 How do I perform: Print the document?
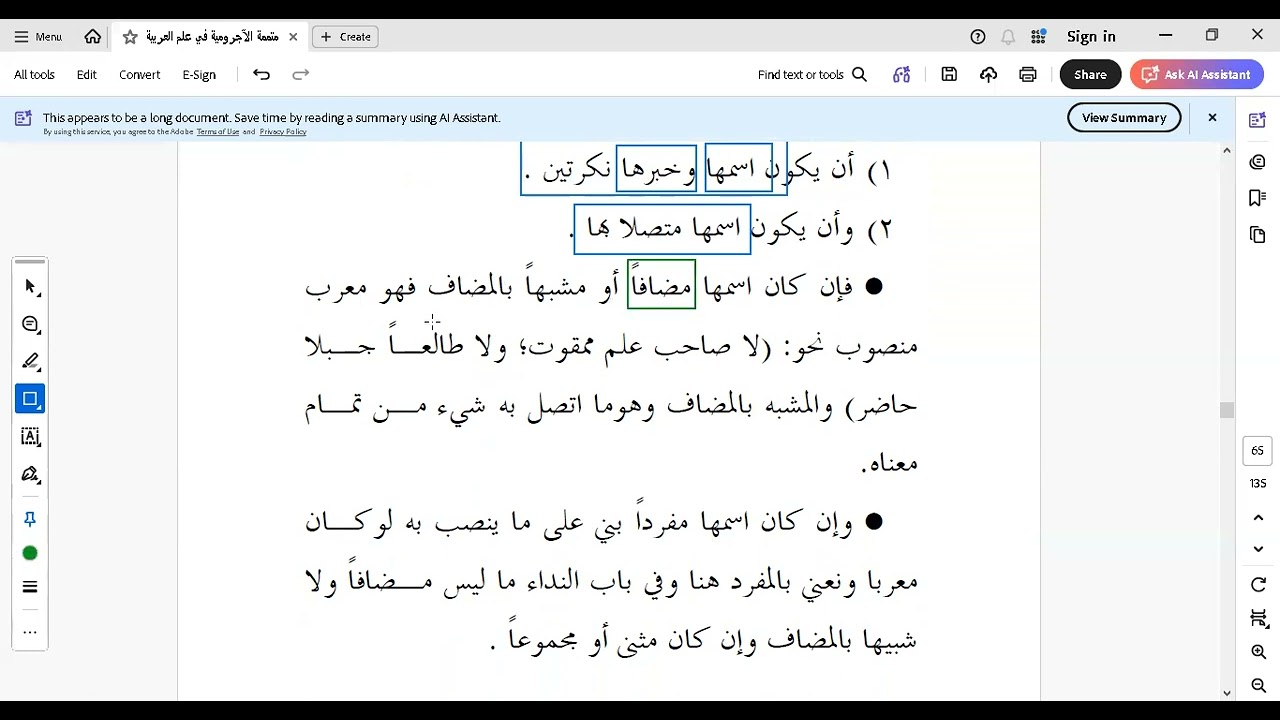[1028, 74]
